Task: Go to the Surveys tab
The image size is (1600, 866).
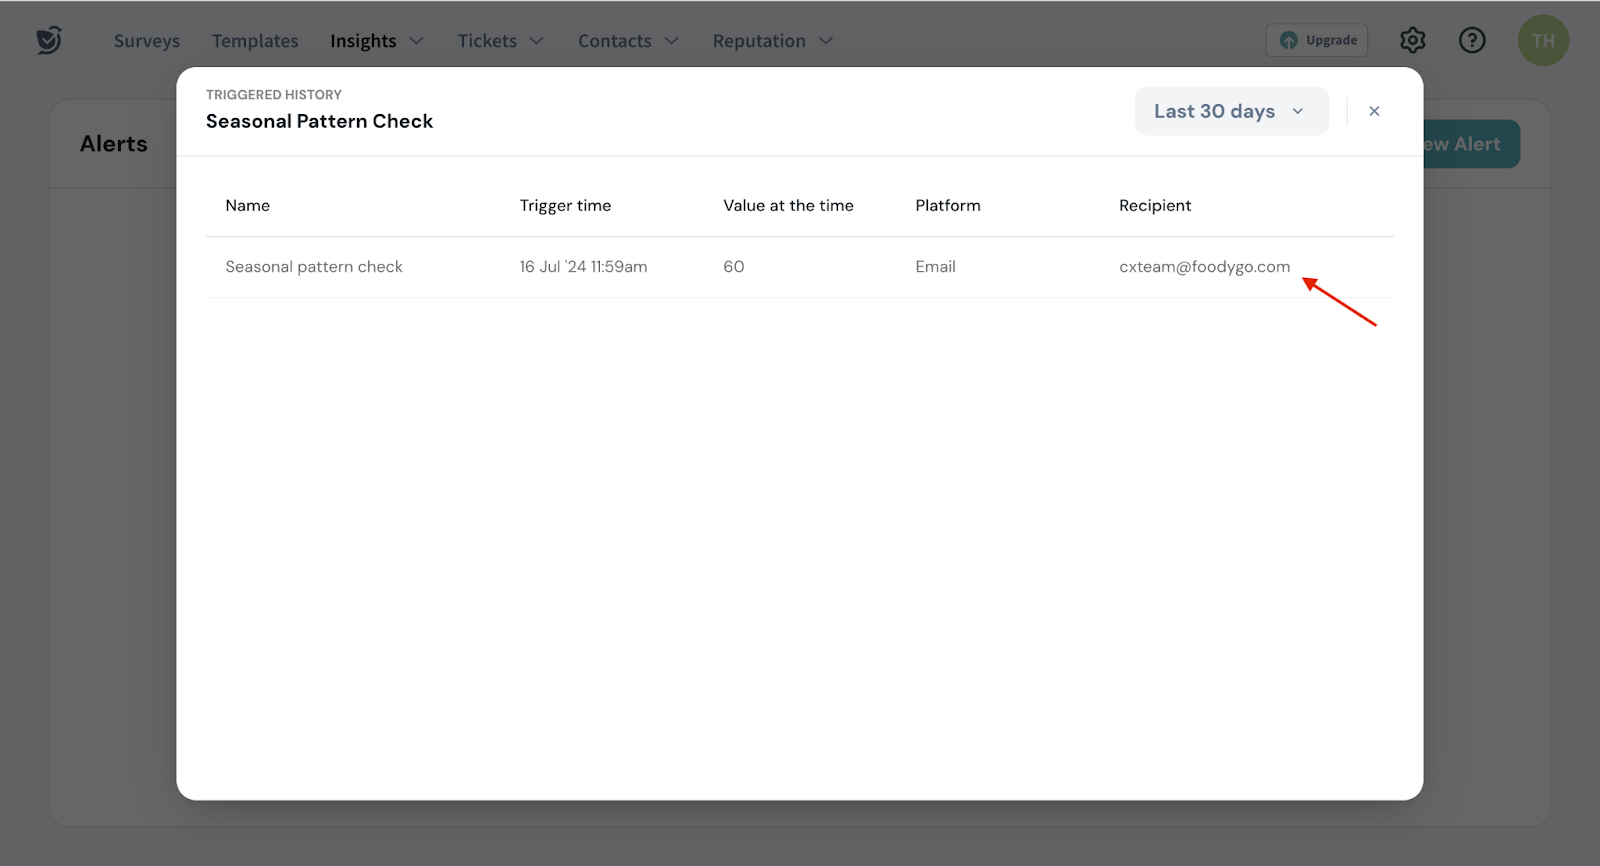Action: [x=147, y=41]
